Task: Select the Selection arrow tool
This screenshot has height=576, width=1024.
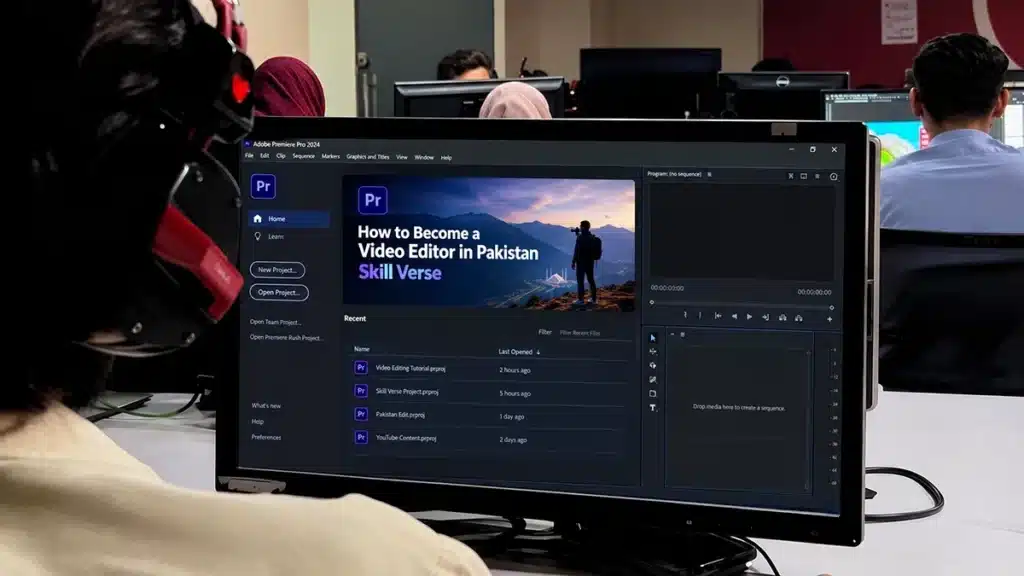Action: [x=652, y=338]
